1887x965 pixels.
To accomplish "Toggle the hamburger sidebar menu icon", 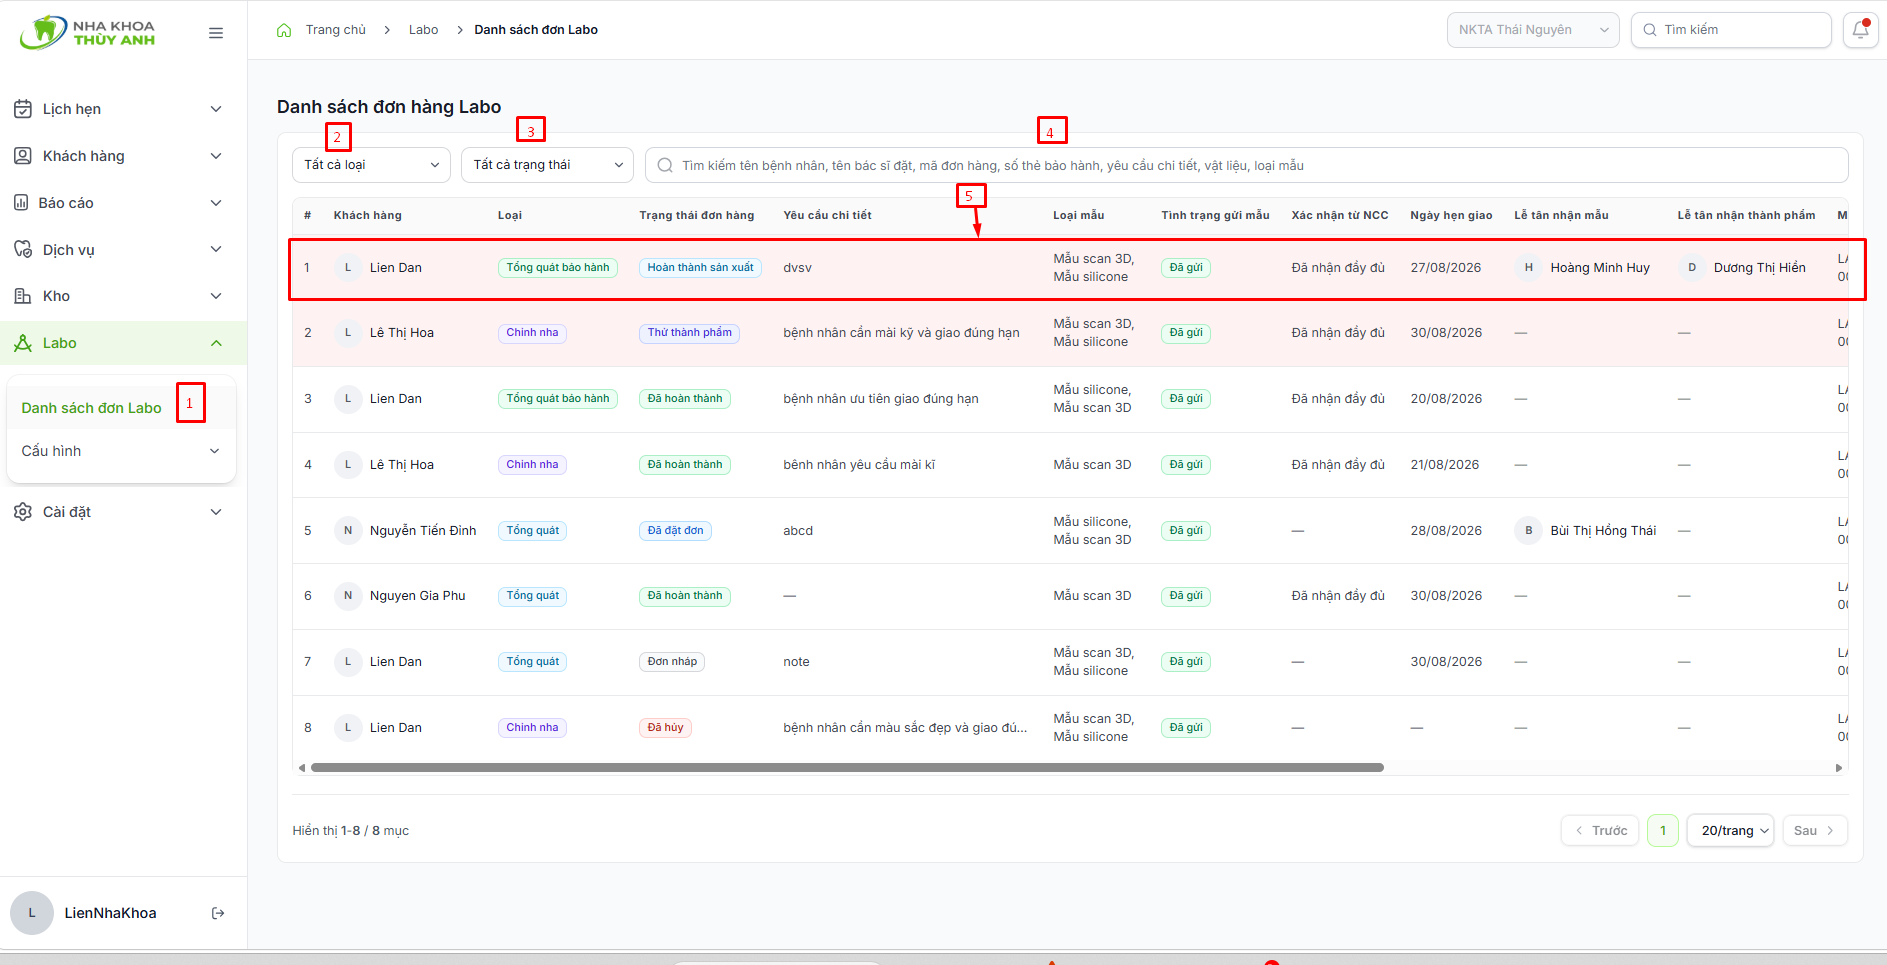I will (x=216, y=33).
